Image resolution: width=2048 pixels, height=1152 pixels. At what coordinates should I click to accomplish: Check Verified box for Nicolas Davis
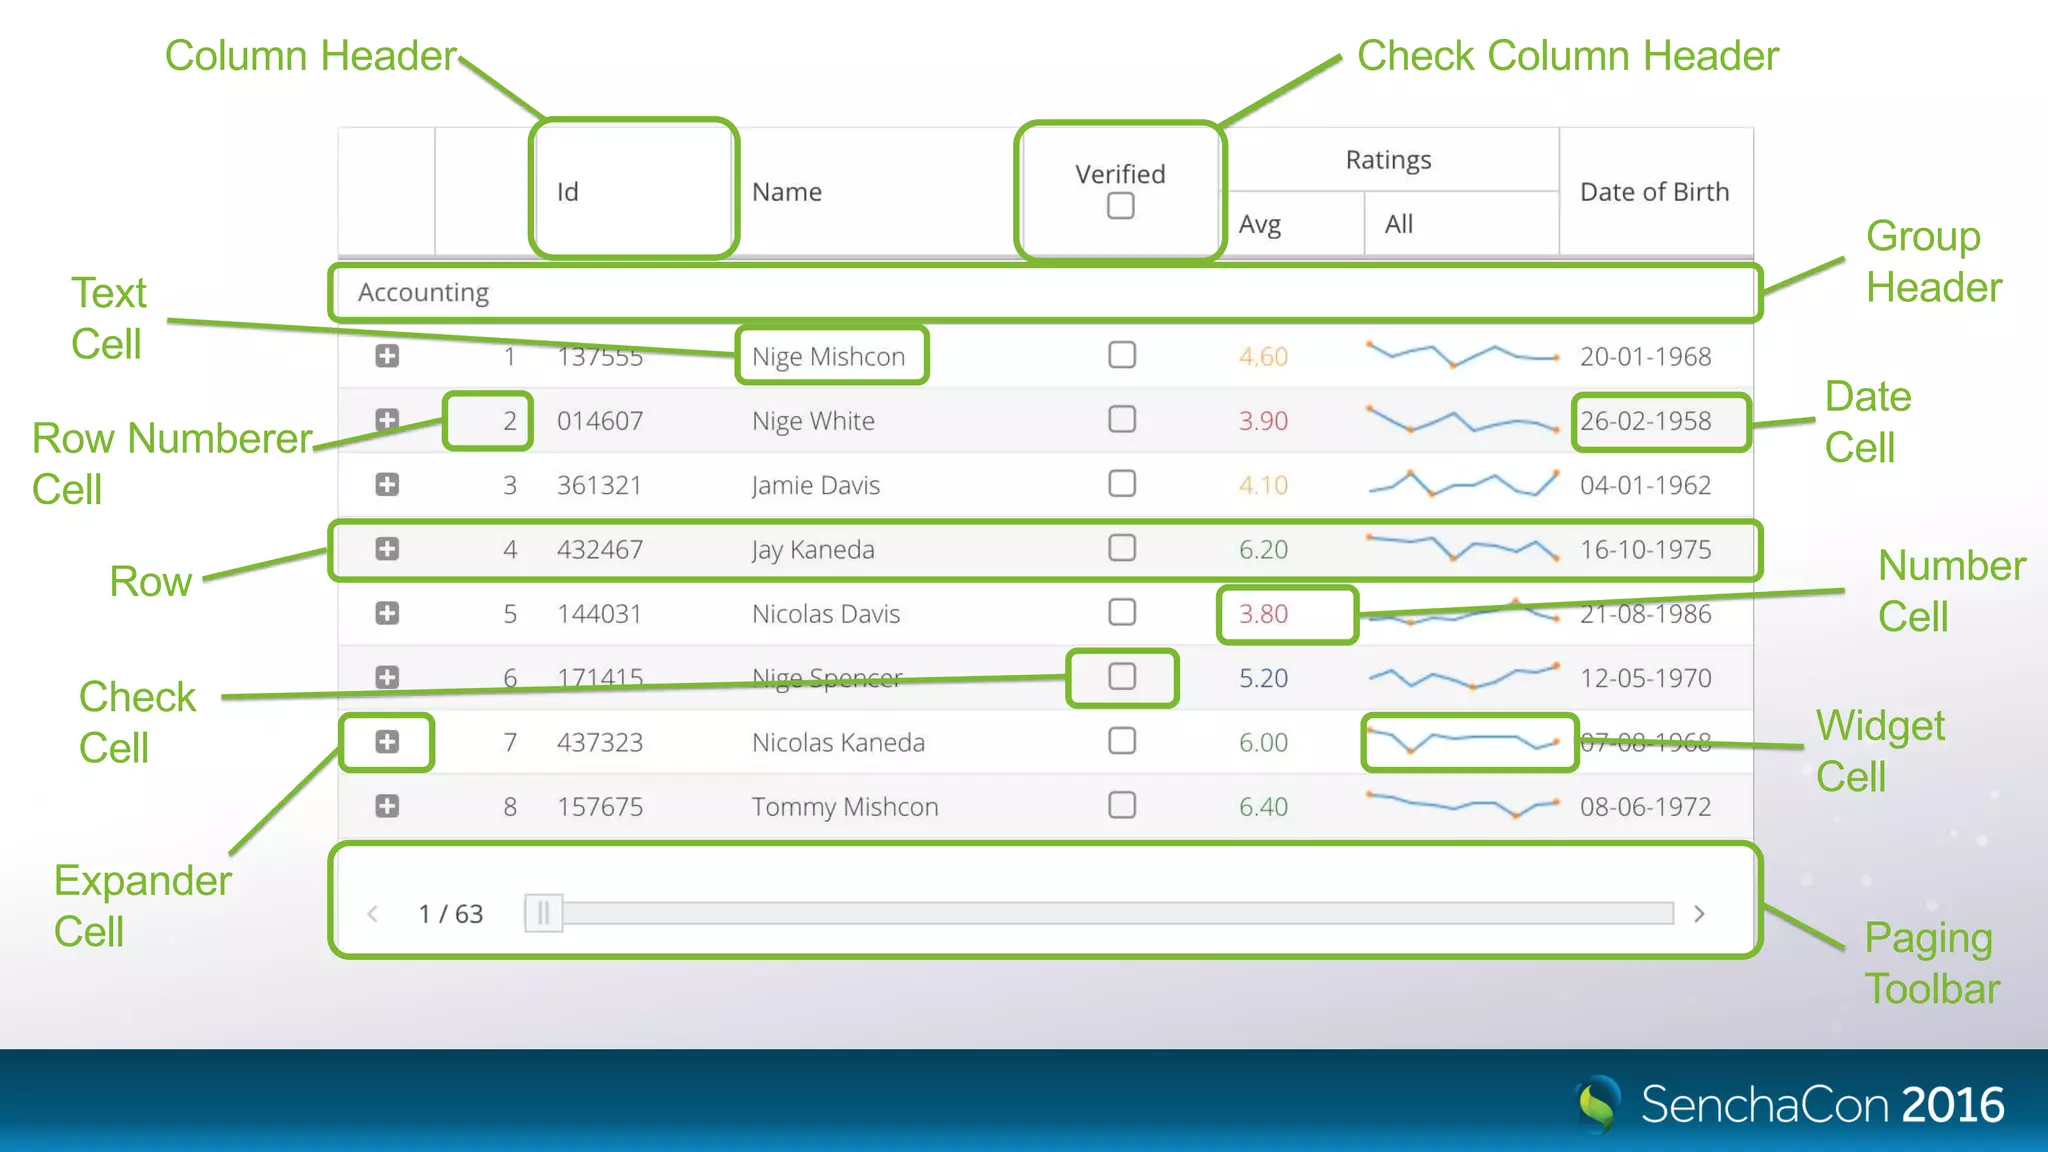1122,612
